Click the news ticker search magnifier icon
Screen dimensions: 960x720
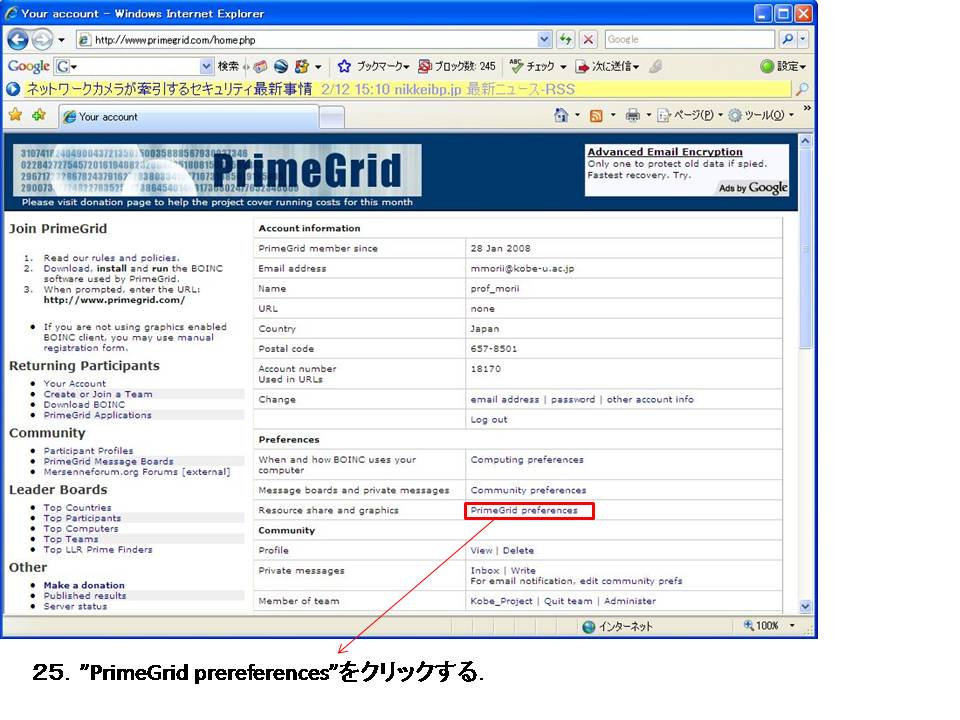[801, 89]
